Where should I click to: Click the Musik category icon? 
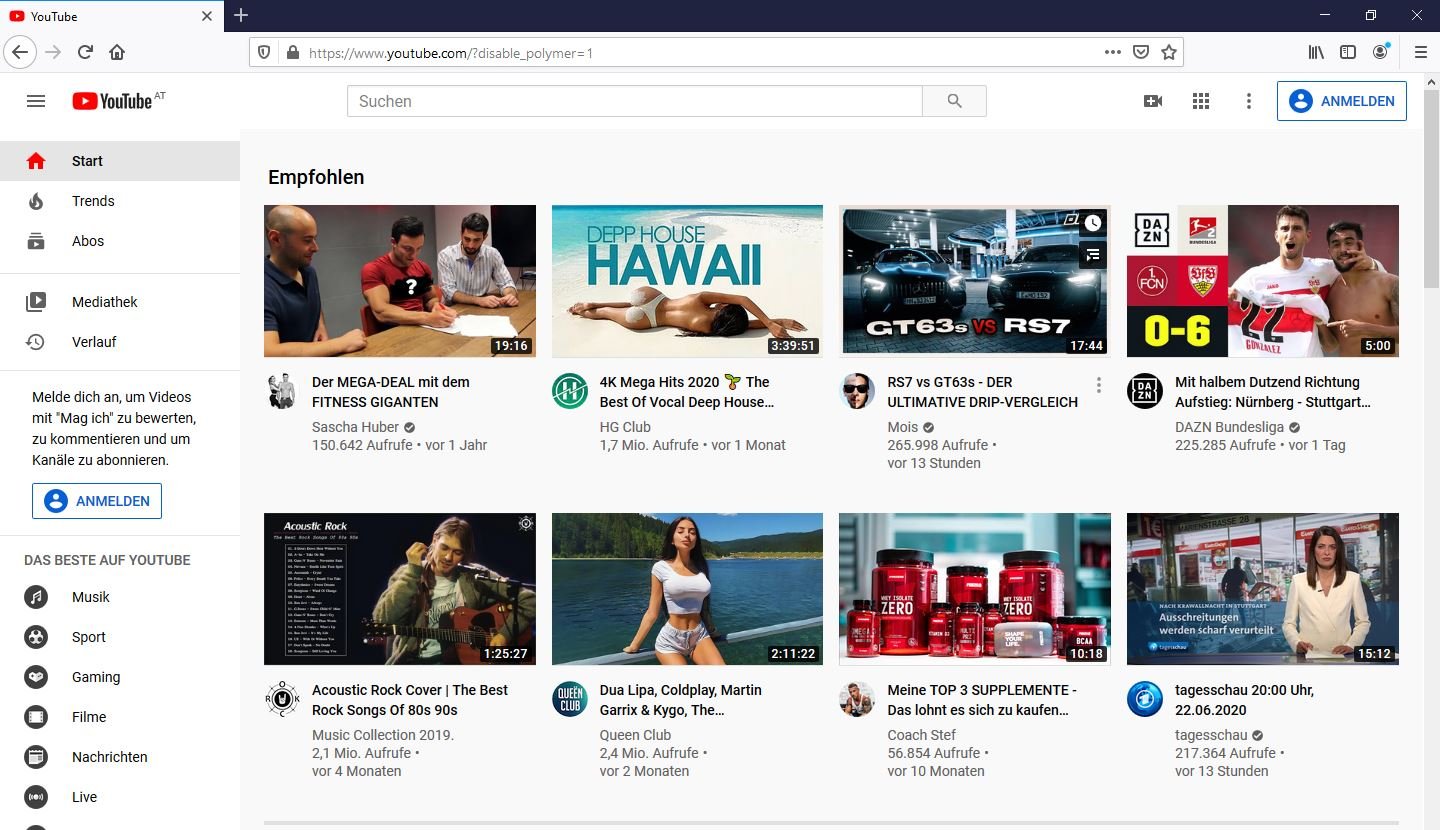[36, 597]
